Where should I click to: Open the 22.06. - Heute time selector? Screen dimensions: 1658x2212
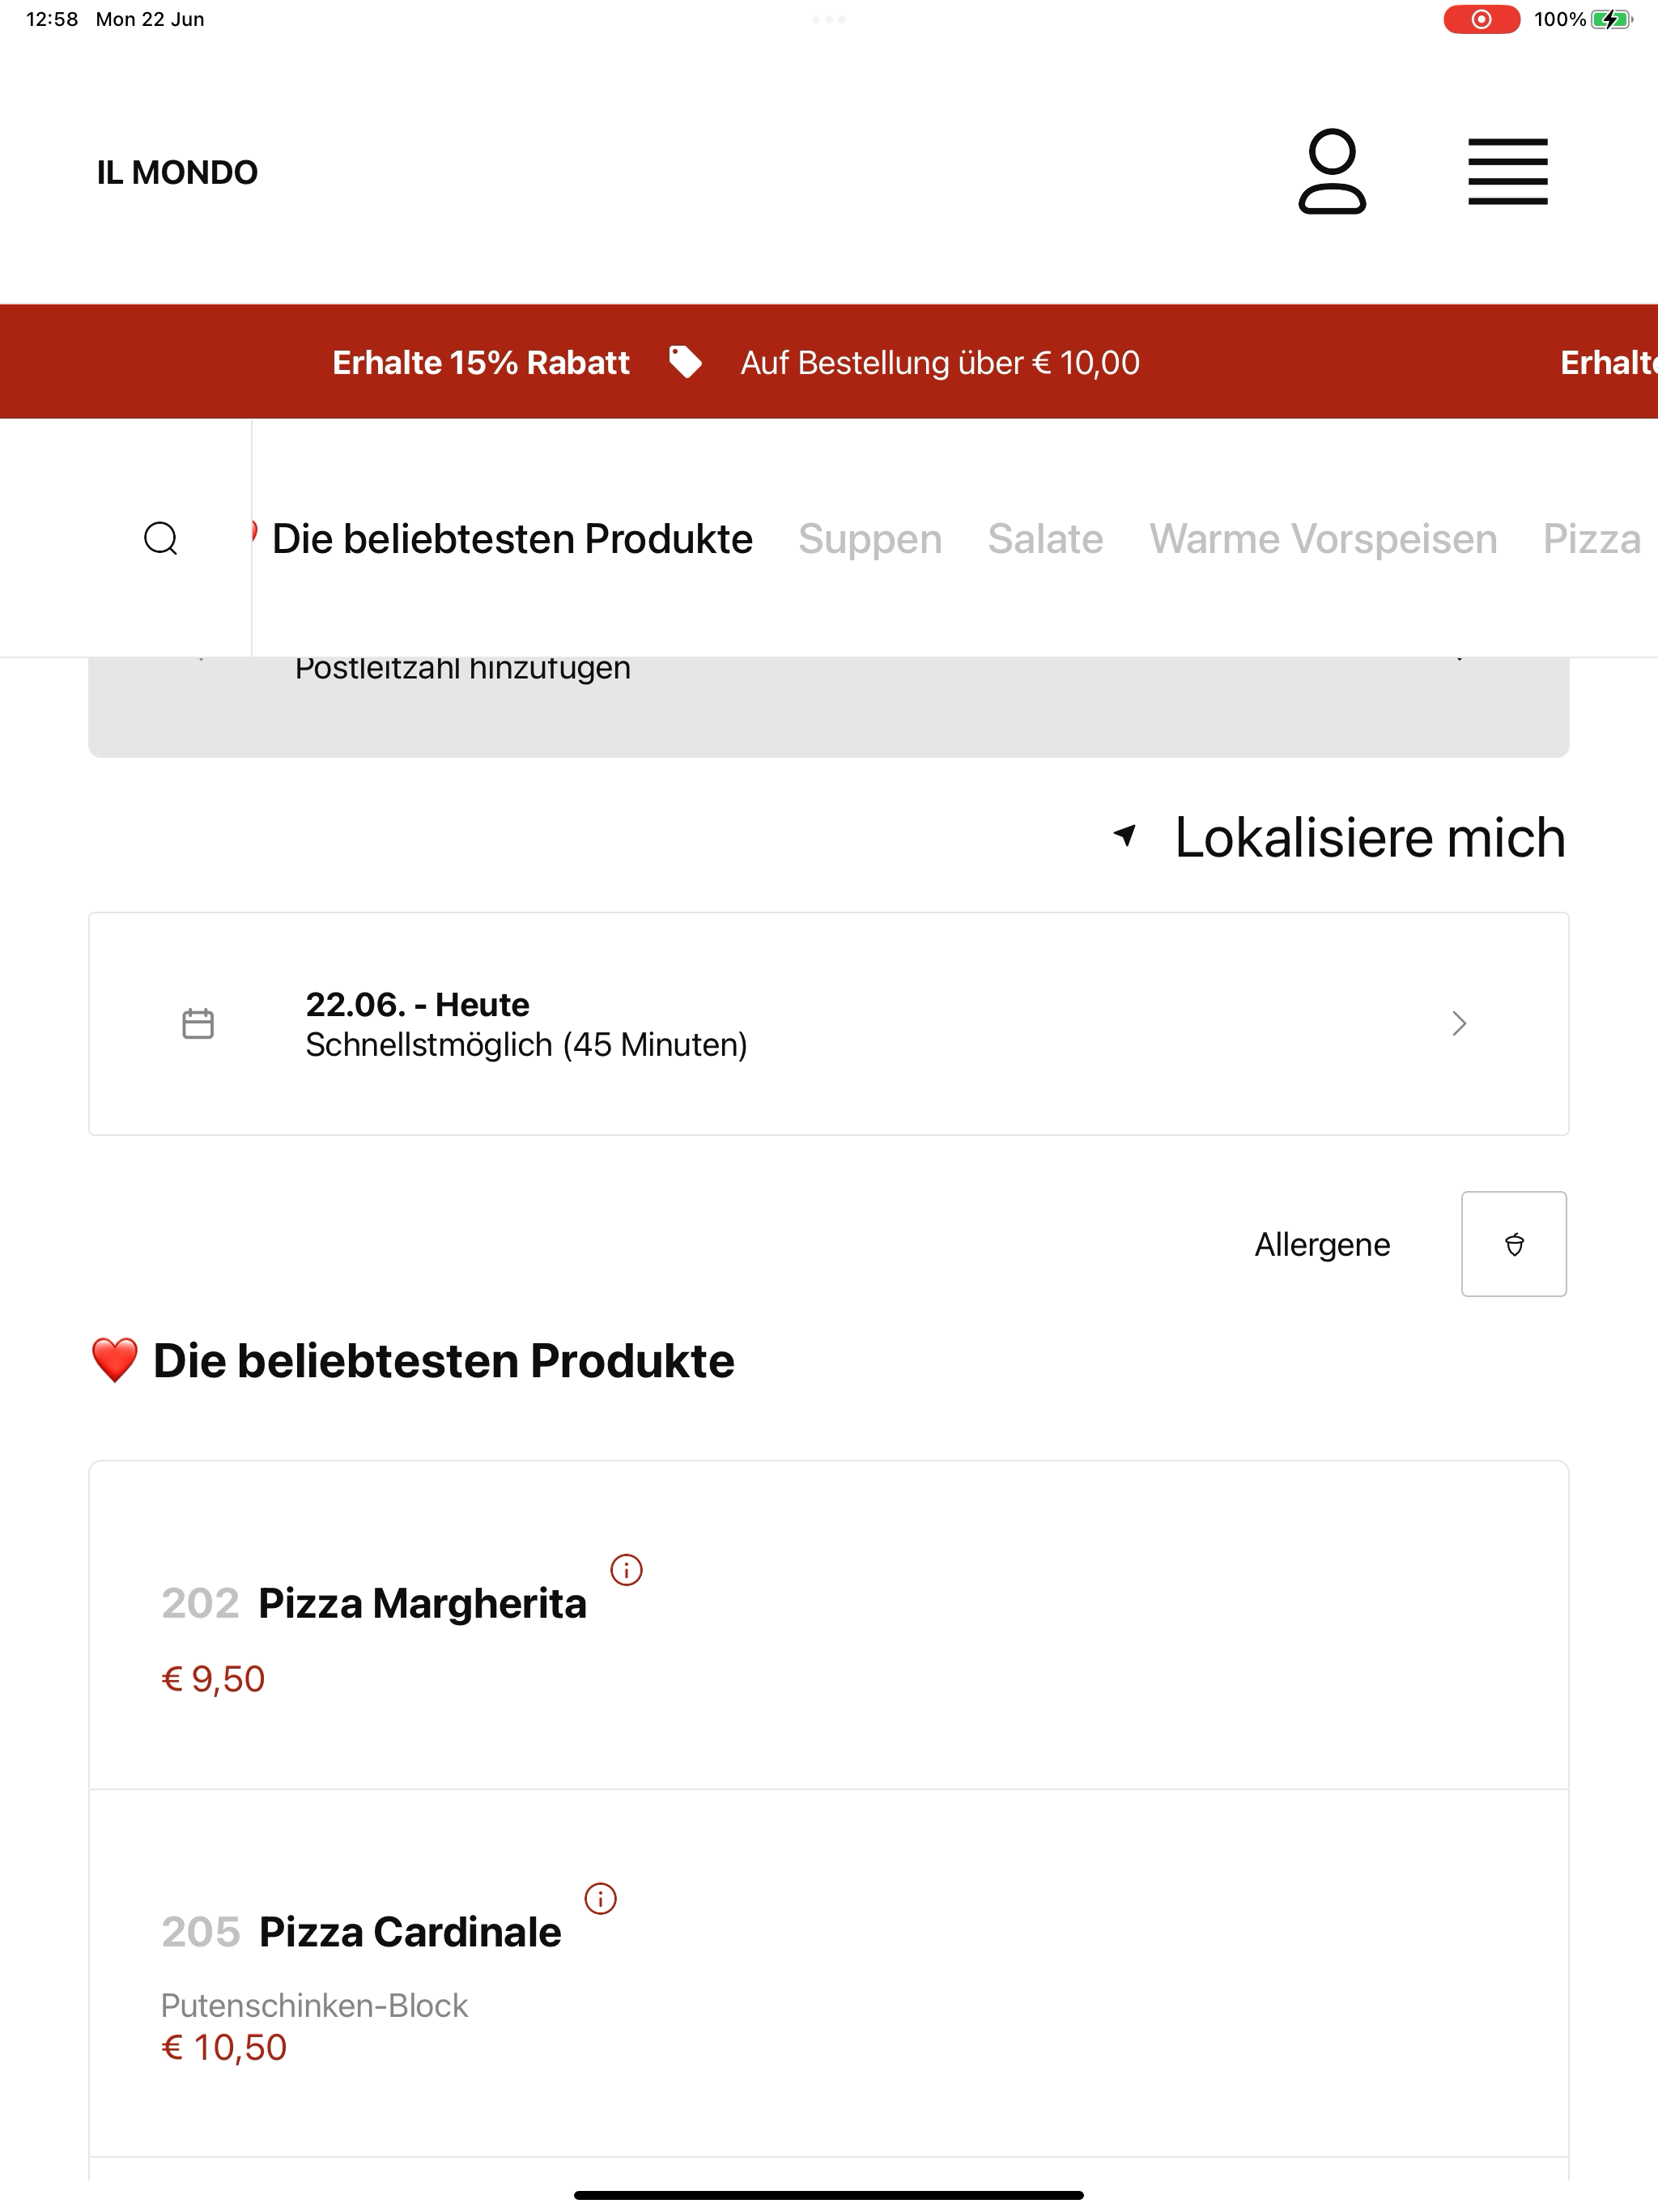[x=828, y=1024]
